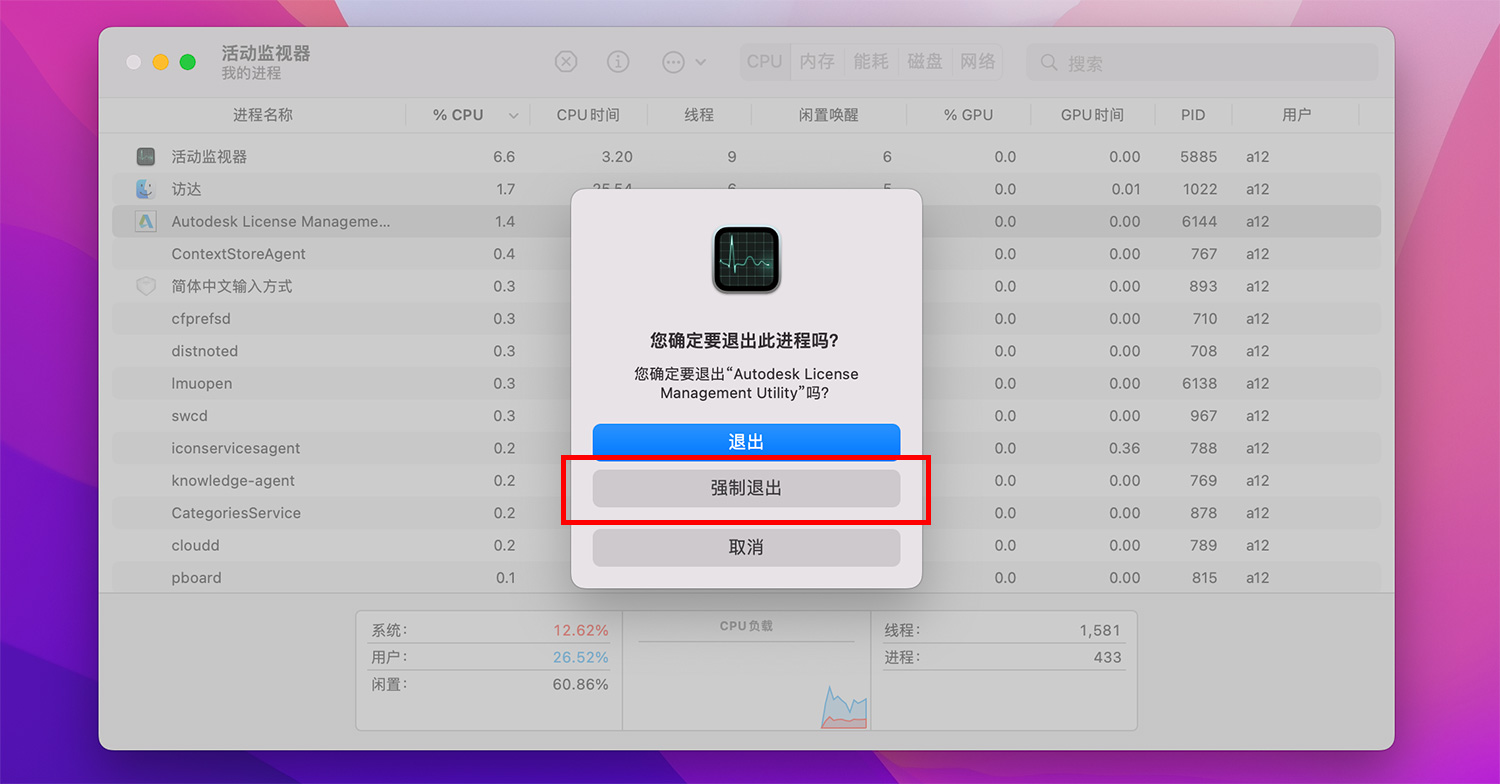Select the lmuopen process

(202, 383)
